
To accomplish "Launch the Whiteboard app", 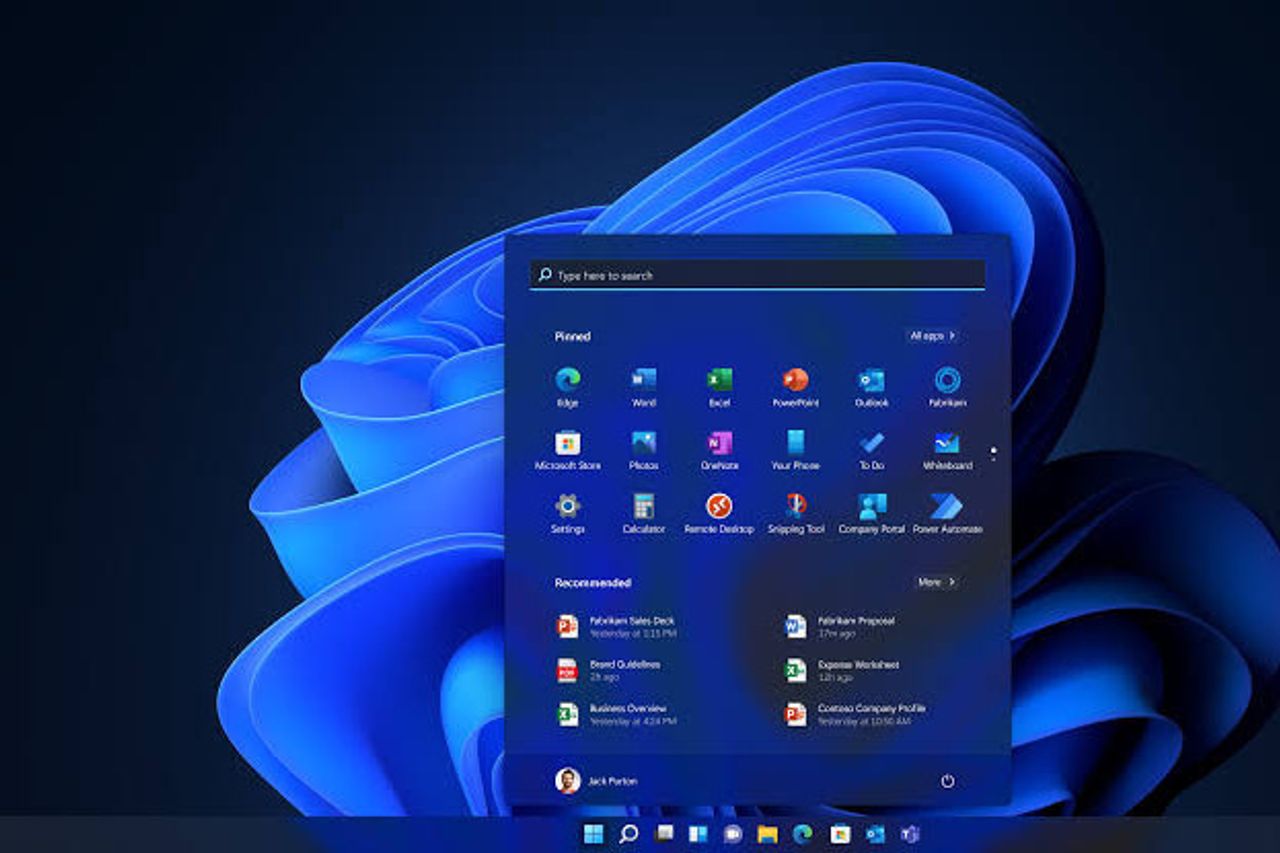I will coord(947,450).
